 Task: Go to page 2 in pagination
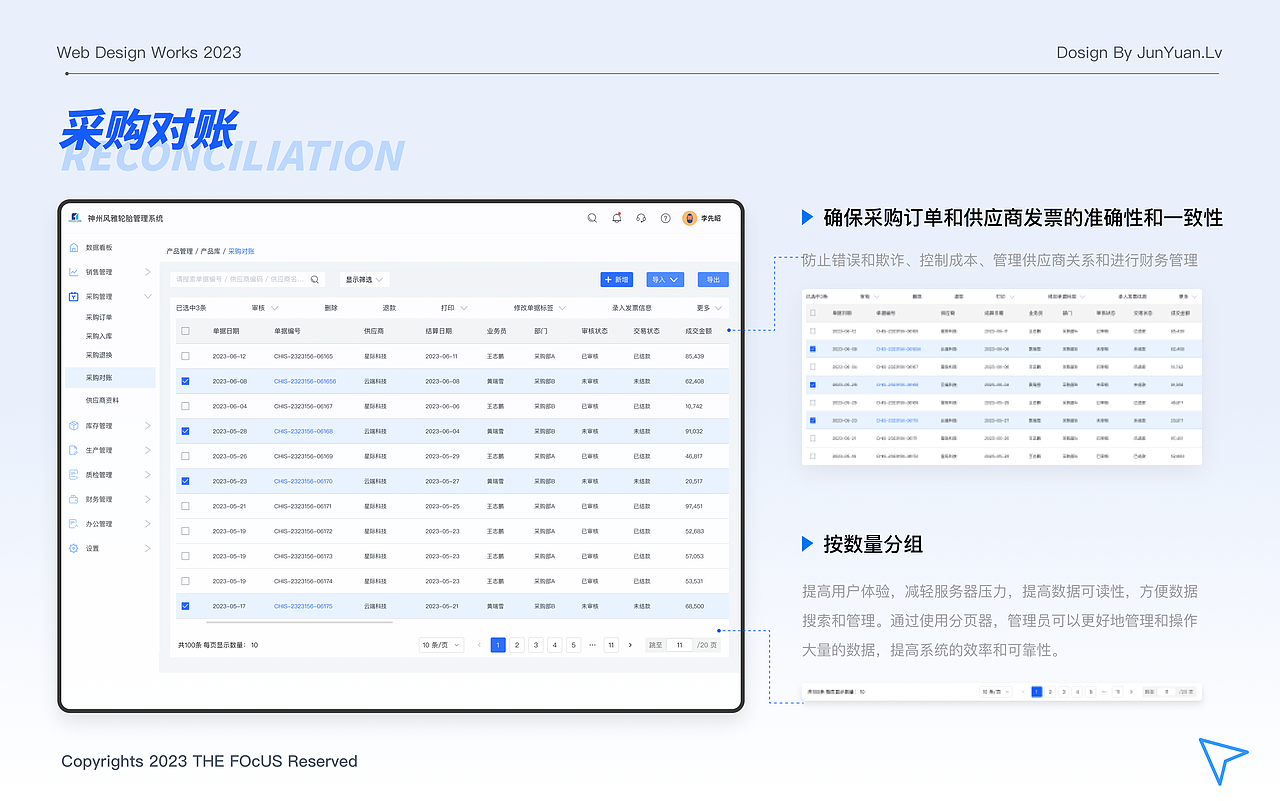coord(517,645)
